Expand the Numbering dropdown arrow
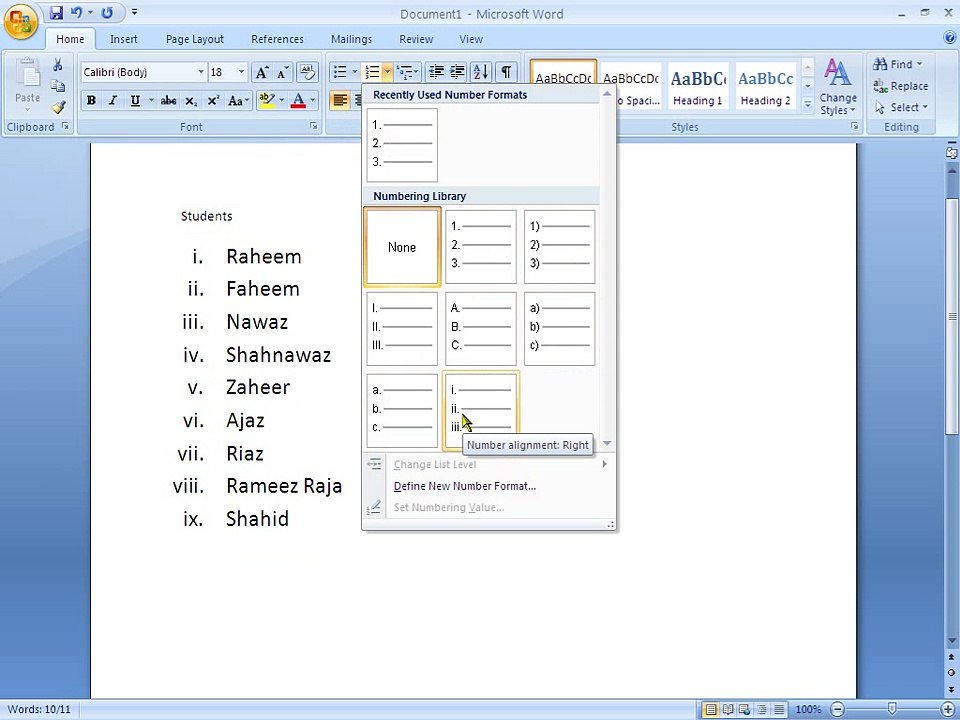The width and height of the screenshot is (960, 720). (x=388, y=72)
